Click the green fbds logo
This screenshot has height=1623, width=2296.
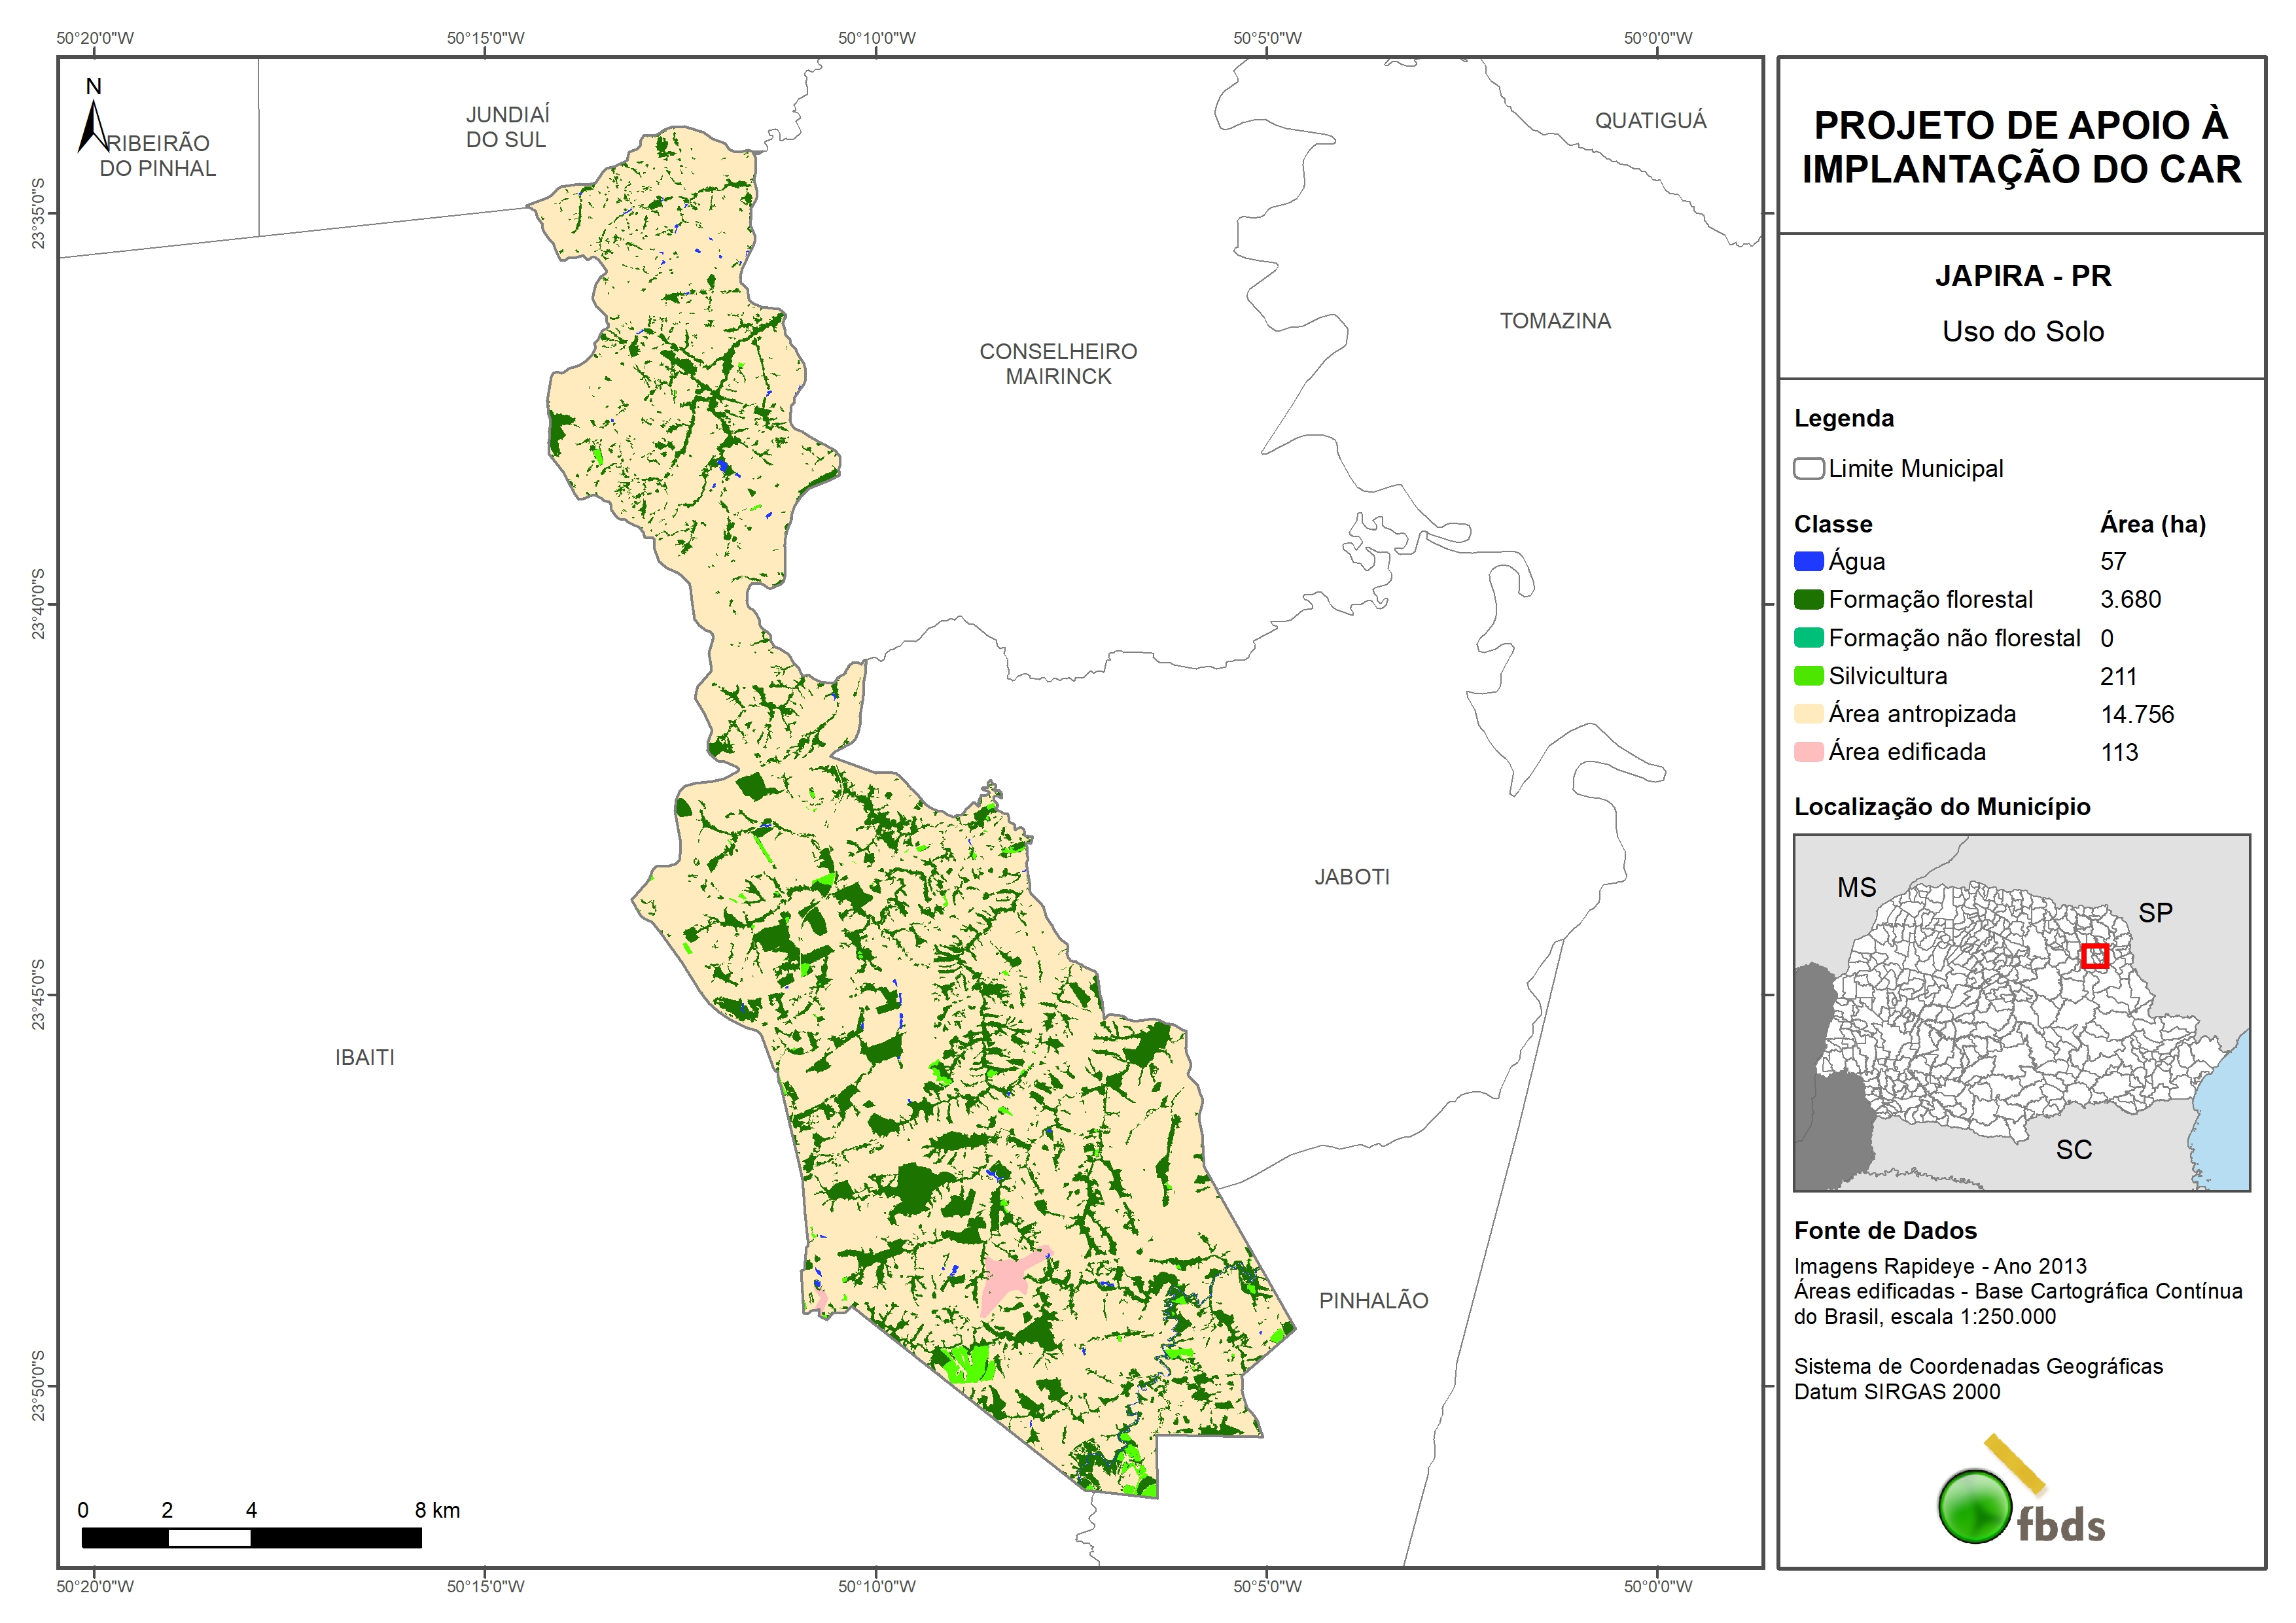(x=1975, y=1506)
